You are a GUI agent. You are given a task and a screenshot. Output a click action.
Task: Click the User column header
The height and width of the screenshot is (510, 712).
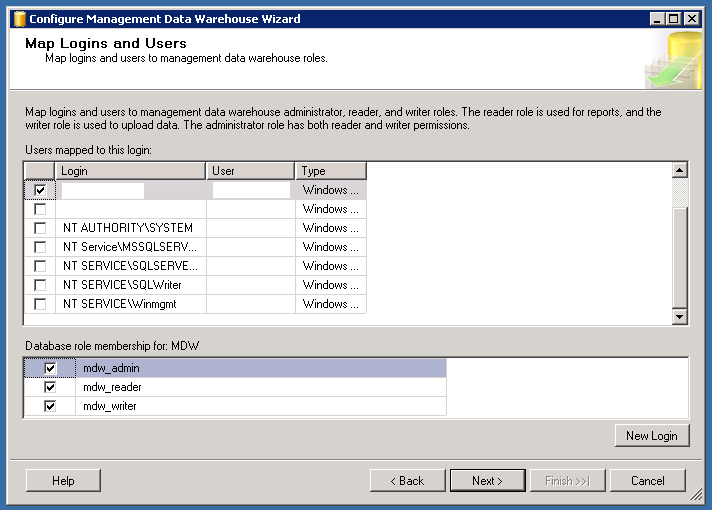(250, 171)
